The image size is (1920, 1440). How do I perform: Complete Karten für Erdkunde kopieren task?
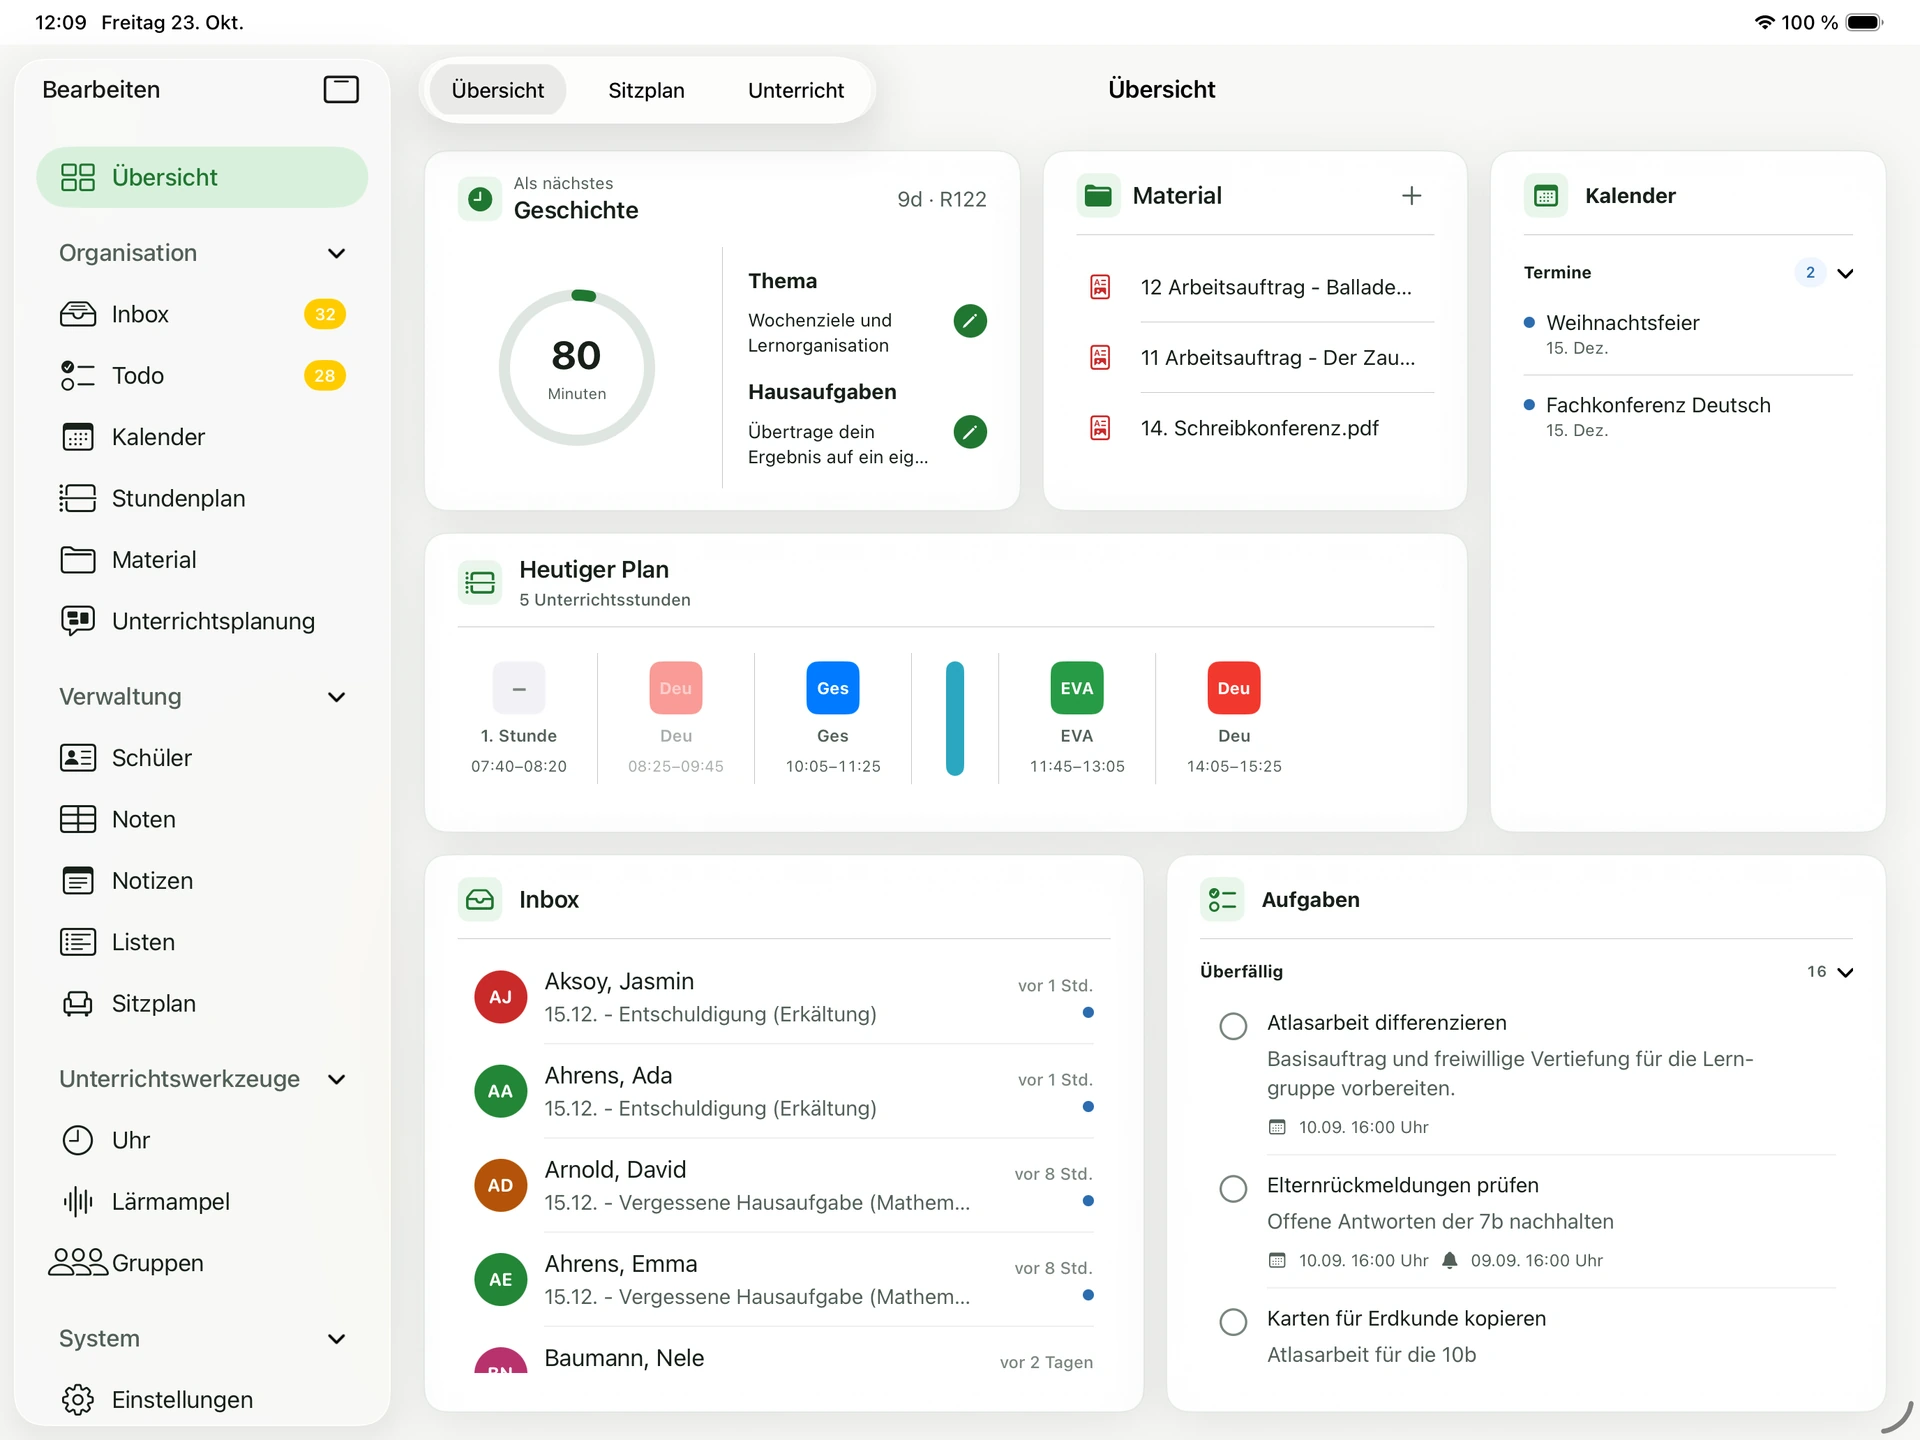[x=1233, y=1322]
